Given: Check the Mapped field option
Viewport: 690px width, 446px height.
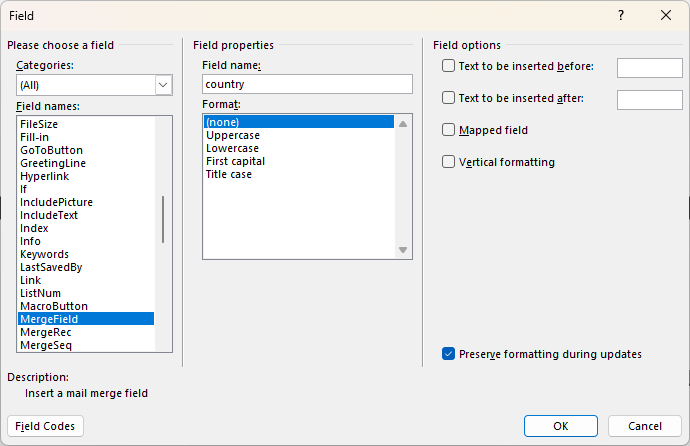Looking at the screenshot, I should tap(449, 130).
